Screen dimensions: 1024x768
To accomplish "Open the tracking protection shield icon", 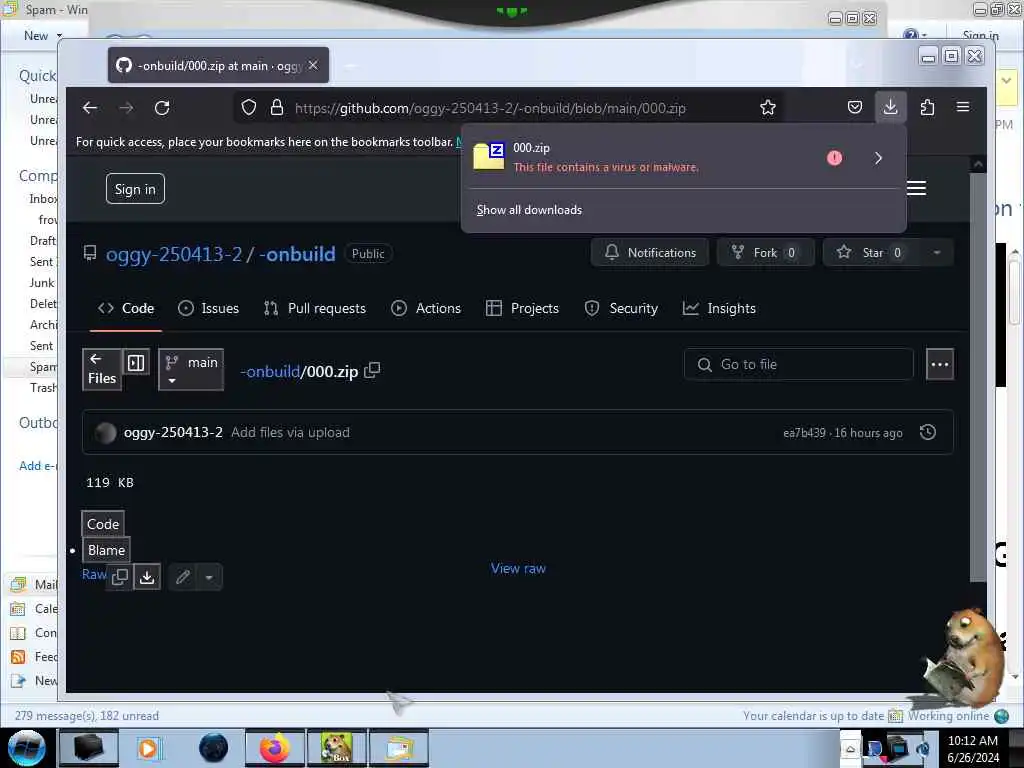I will (249, 108).
